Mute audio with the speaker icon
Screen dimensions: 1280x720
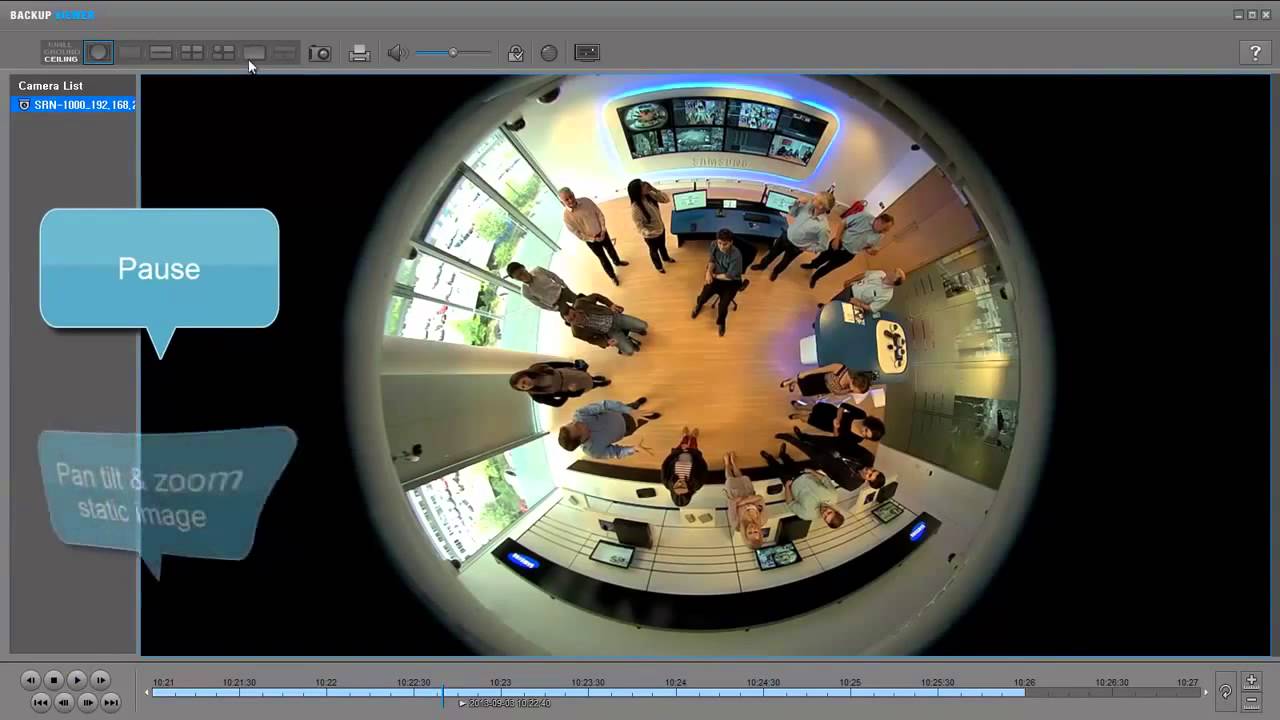[x=397, y=53]
